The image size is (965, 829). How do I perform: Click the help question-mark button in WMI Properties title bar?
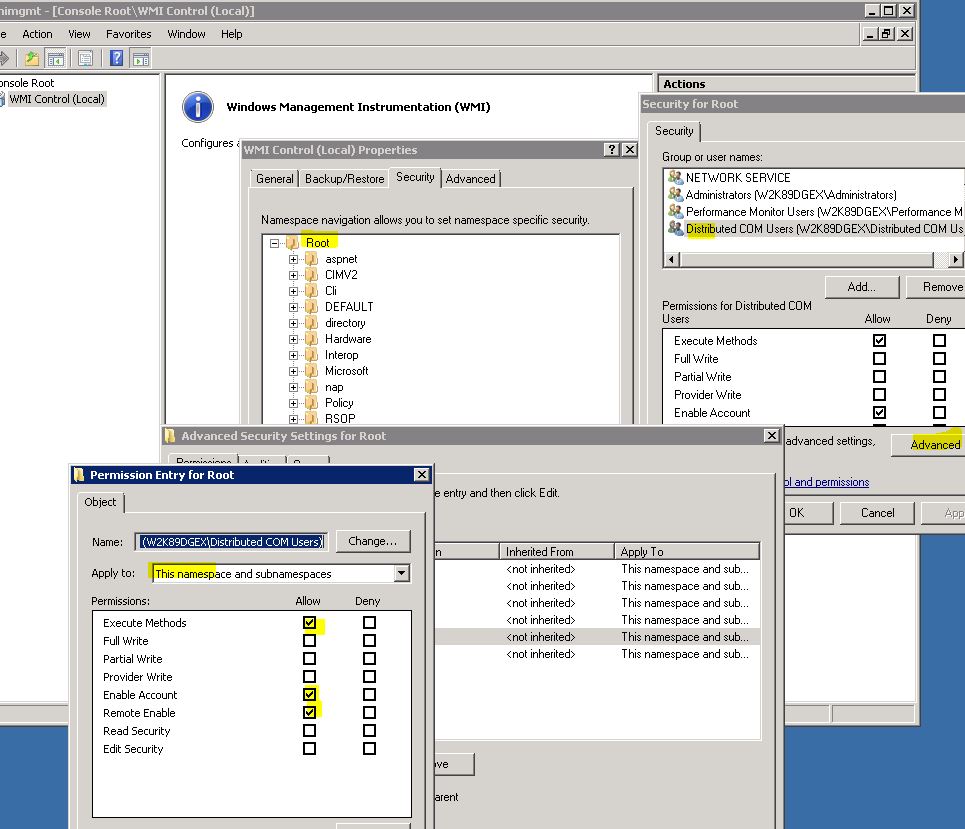611,150
